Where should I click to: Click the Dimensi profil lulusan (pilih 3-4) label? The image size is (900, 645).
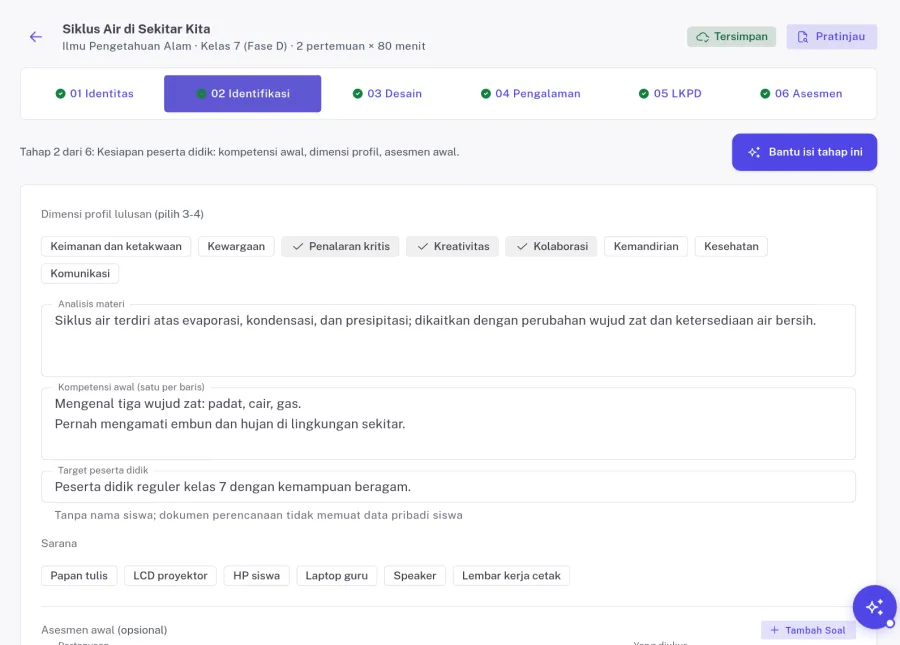click(x=122, y=214)
